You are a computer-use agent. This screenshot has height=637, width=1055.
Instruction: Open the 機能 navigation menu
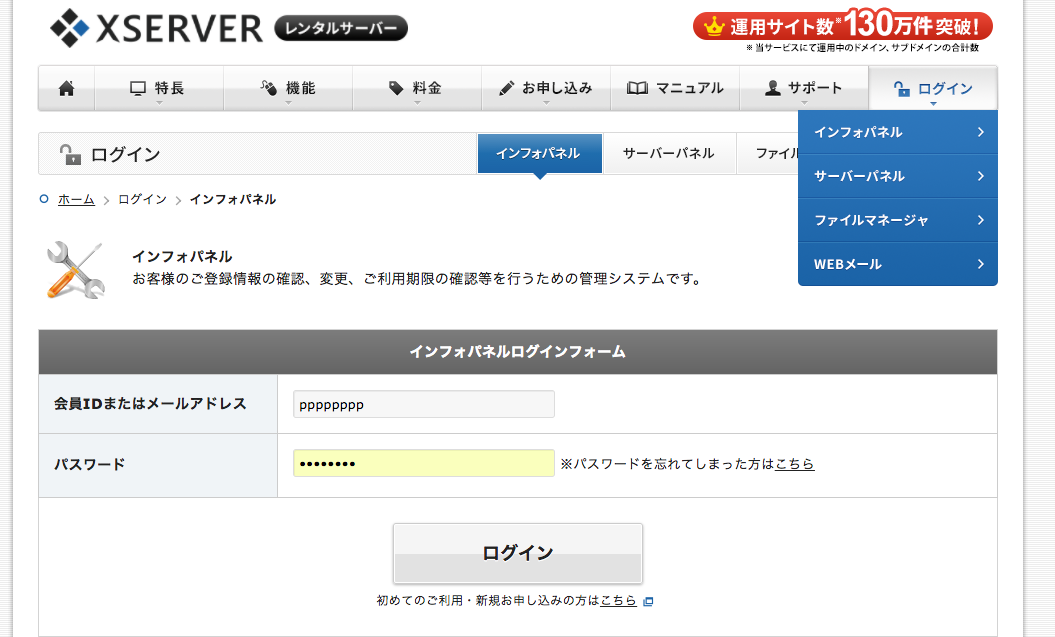tap(288, 88)
